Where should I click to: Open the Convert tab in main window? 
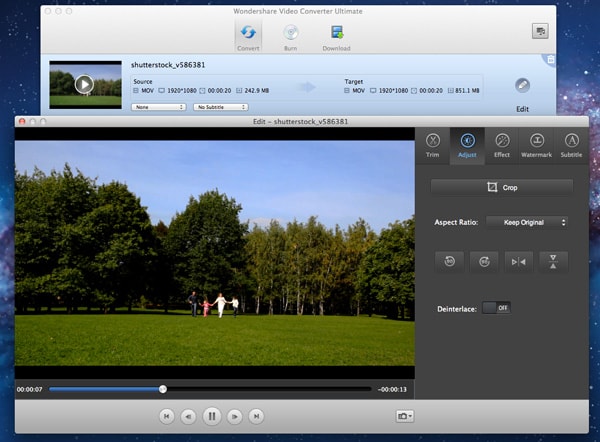(x=248, y=36)
